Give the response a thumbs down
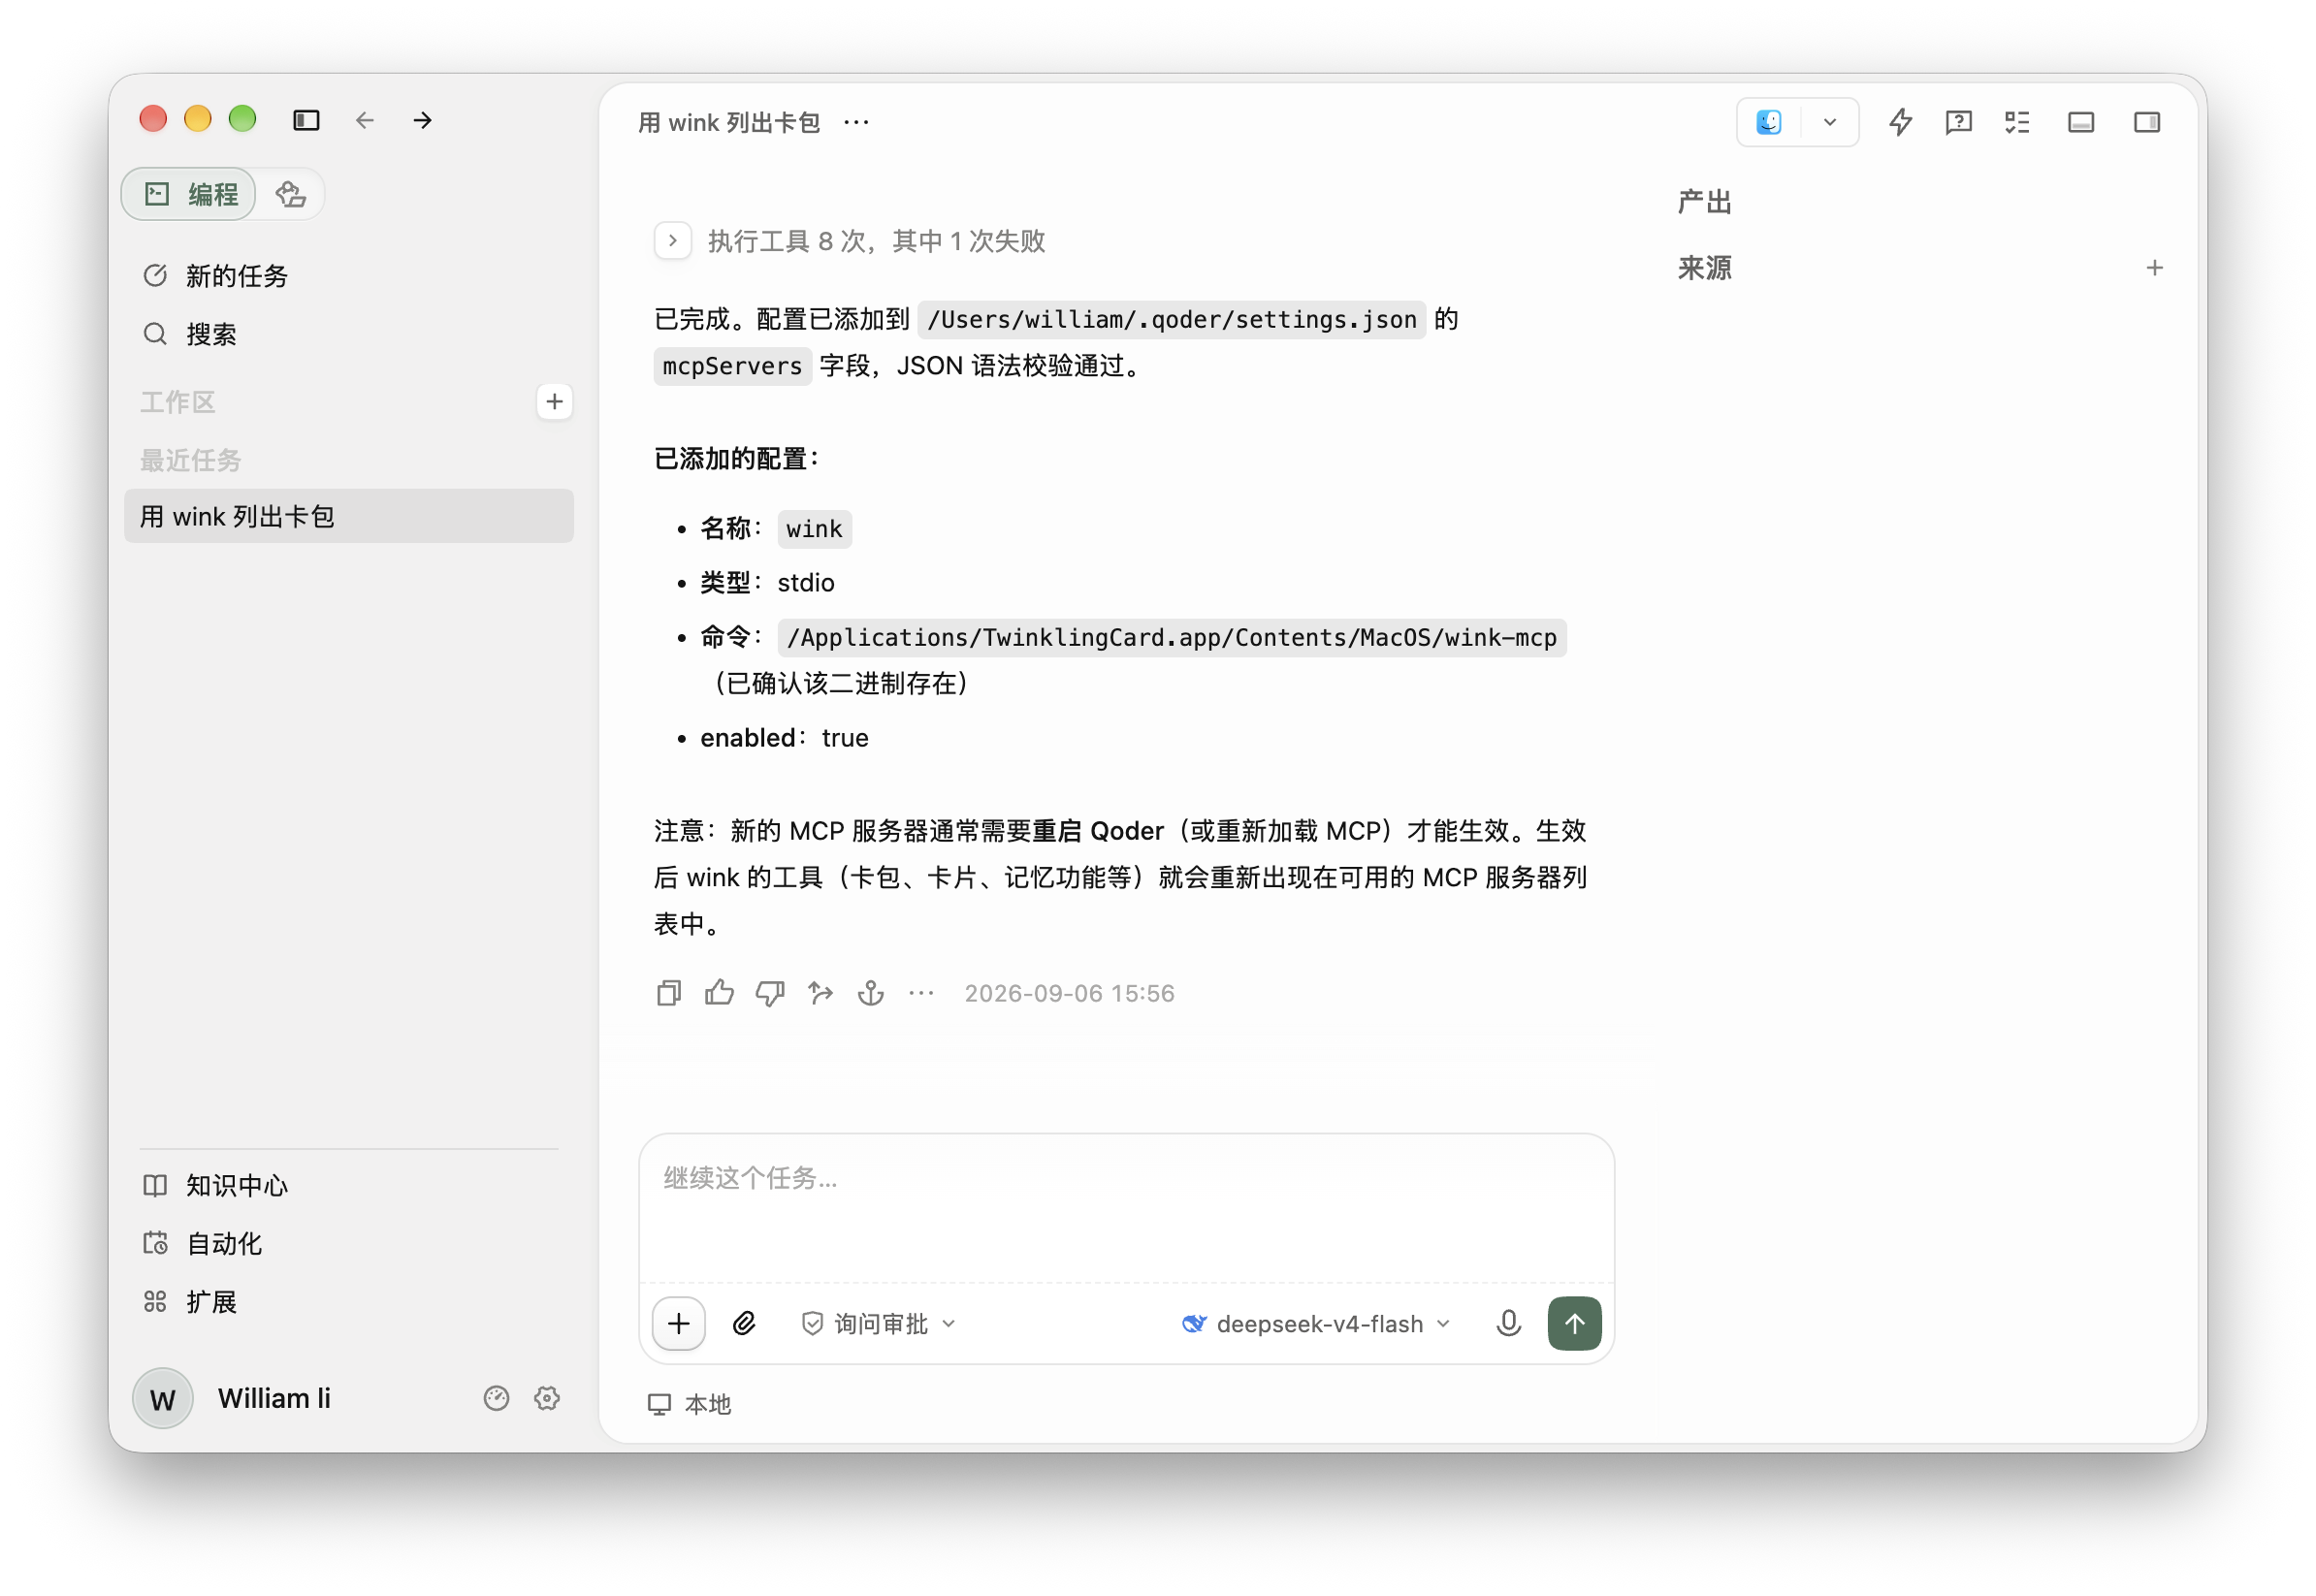This screenshot has height=1596, width=2316. [x=770, y=994]
